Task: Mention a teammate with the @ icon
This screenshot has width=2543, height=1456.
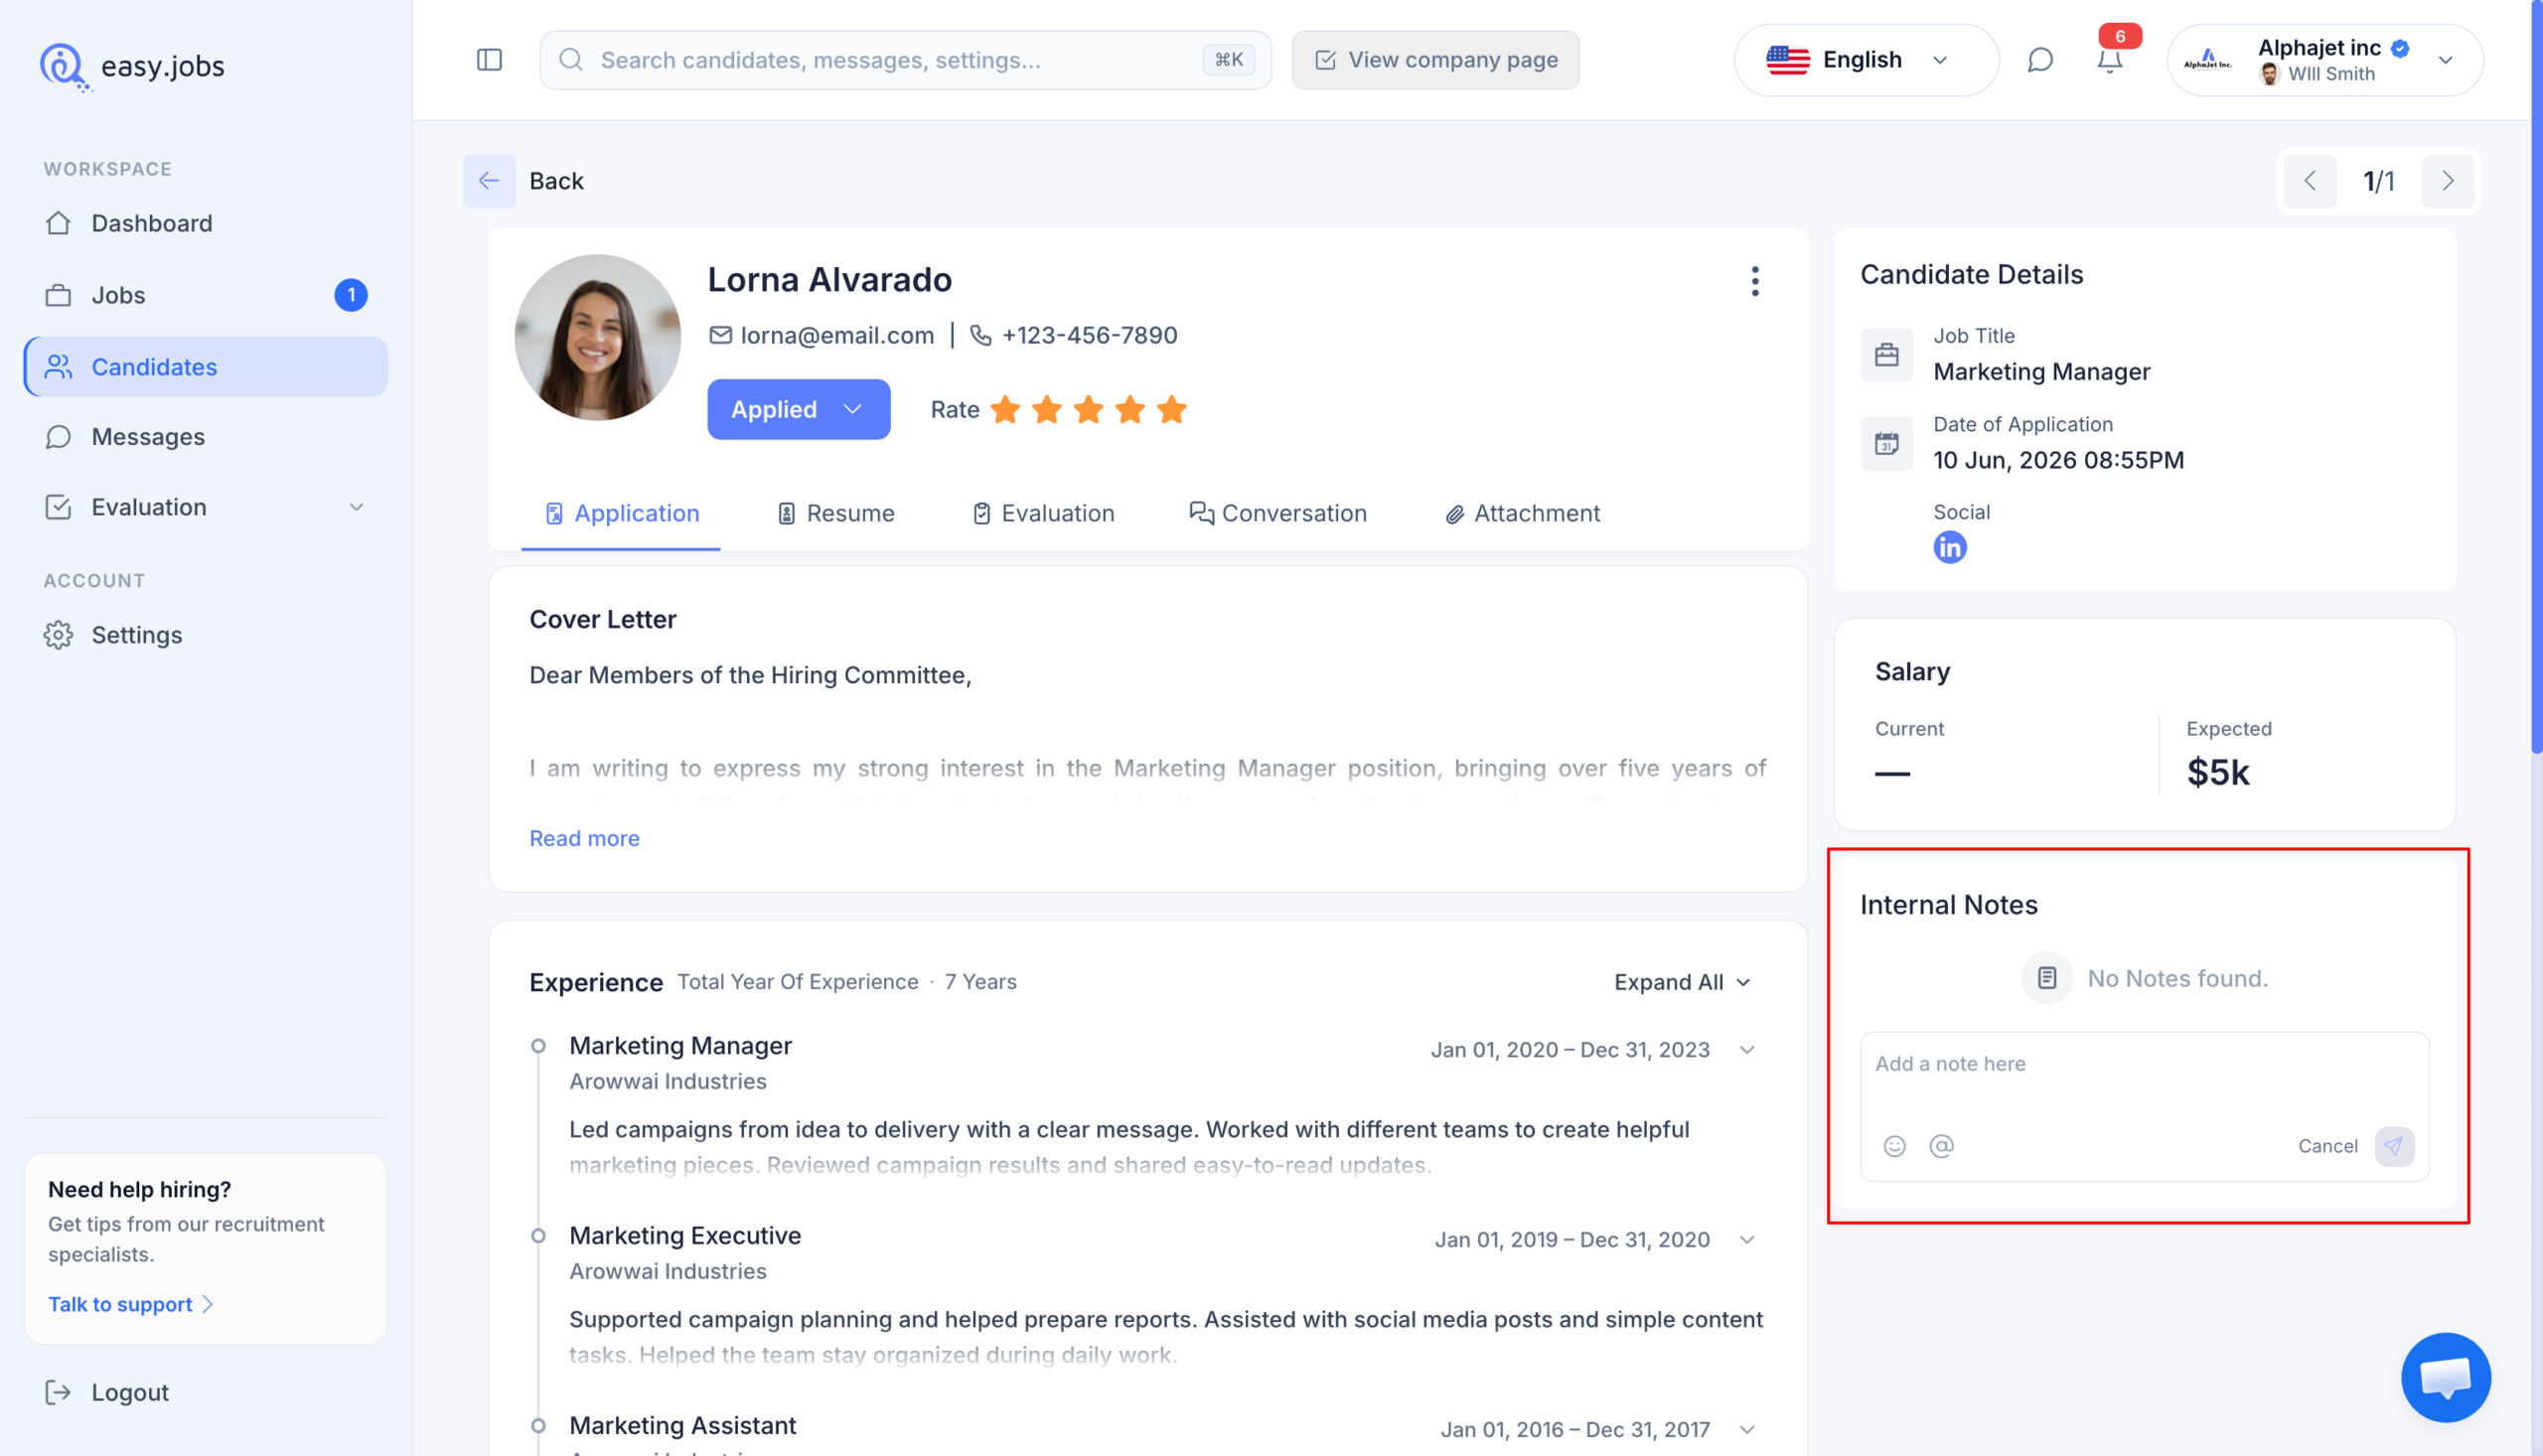Action: point(1941,1146)
